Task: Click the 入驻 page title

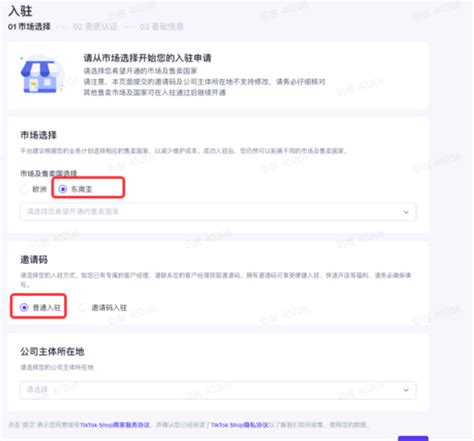Action: click(20, 11)
